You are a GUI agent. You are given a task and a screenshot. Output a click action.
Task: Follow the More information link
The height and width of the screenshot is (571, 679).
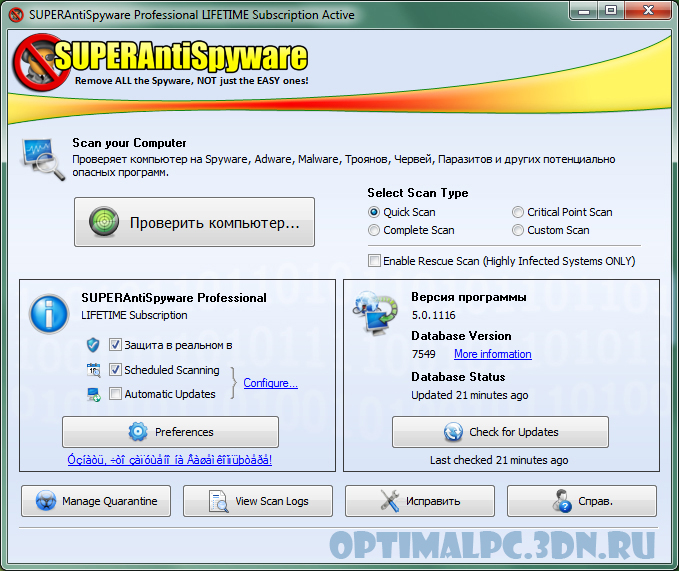pos(492,354)
